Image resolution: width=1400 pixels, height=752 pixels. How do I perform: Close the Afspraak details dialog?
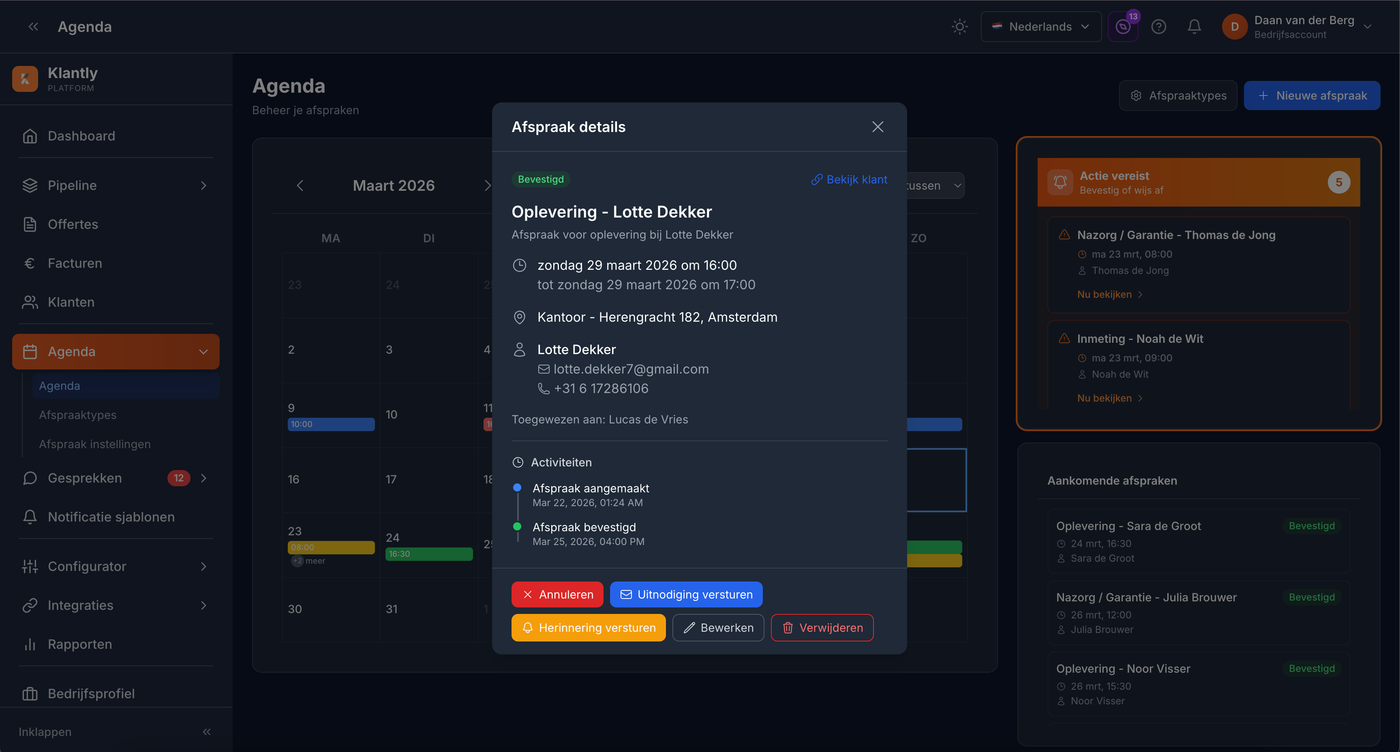click(878, 127)
